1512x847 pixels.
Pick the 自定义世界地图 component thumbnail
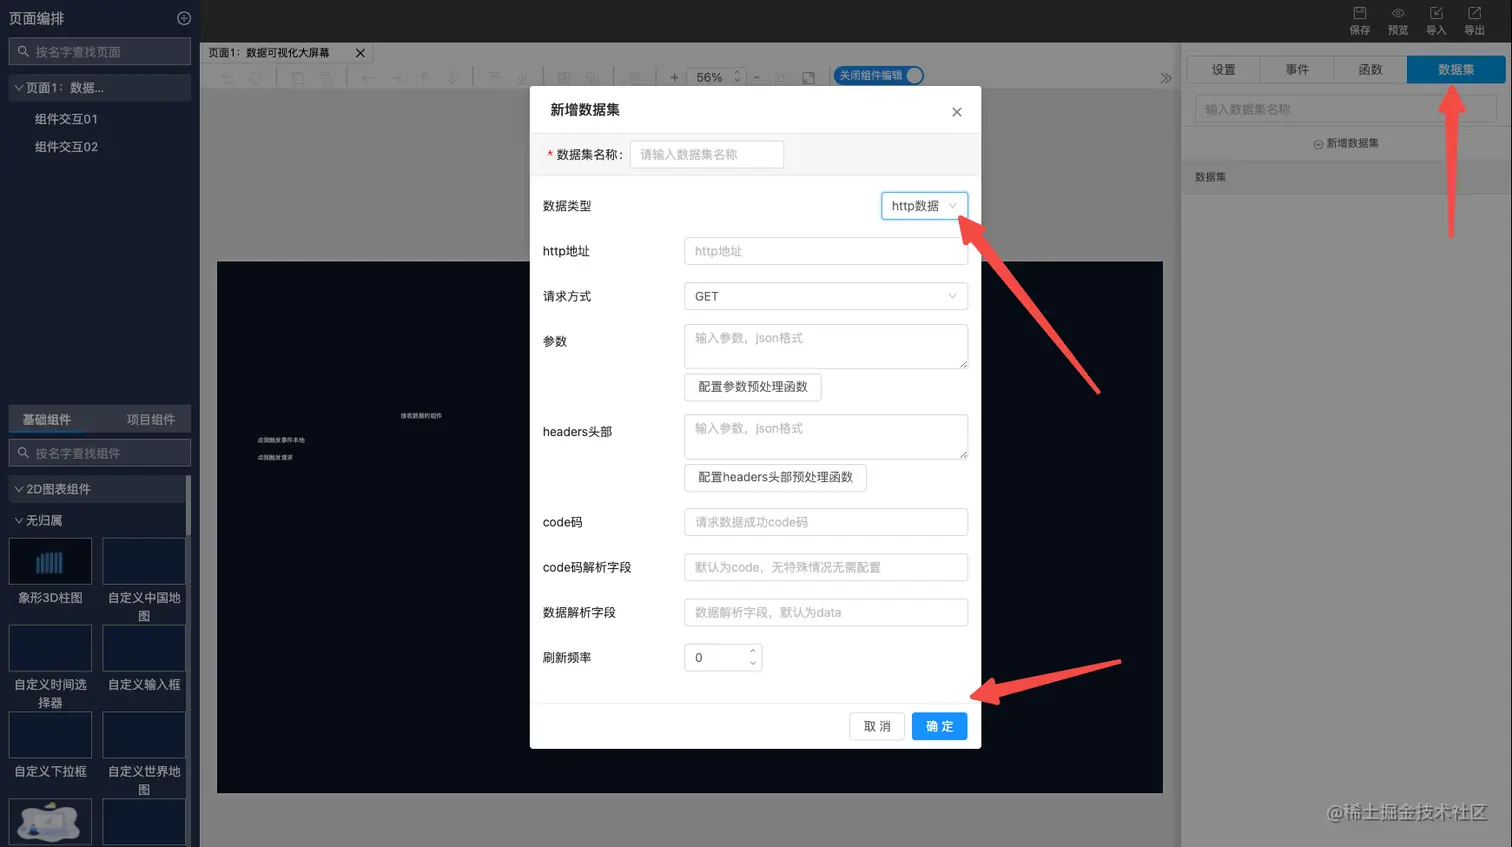pos(144,735)
